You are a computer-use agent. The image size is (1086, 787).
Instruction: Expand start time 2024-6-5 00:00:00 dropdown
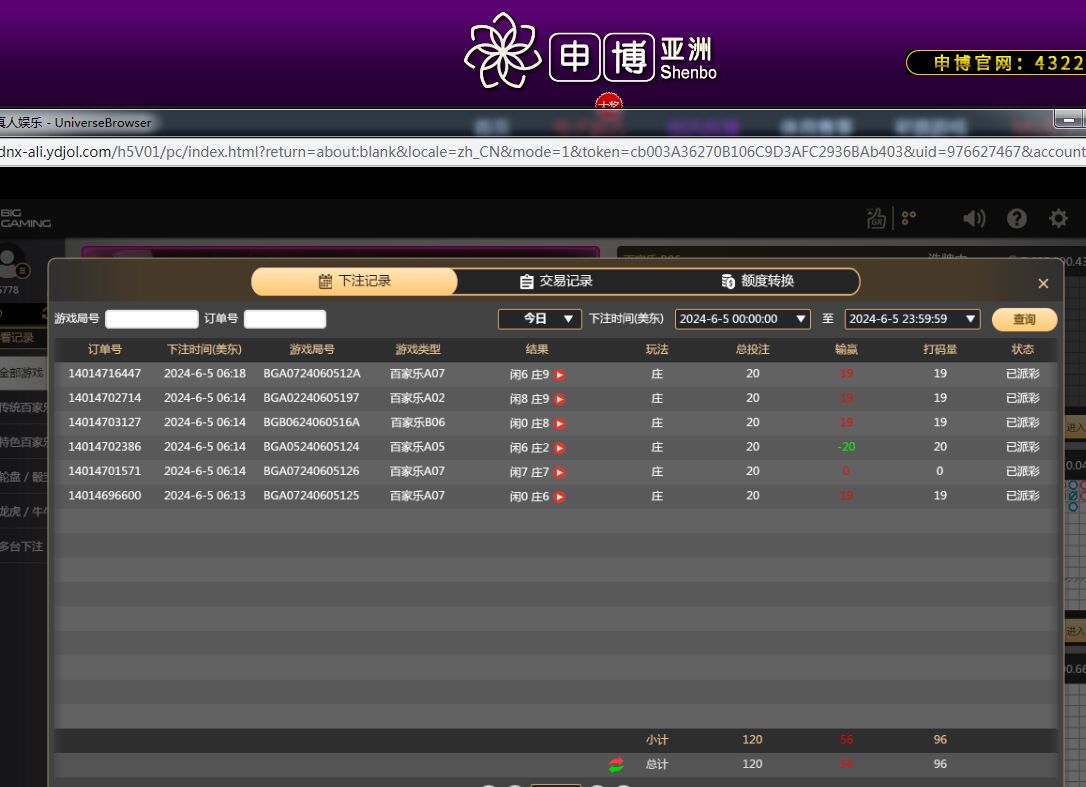[743, 319]
